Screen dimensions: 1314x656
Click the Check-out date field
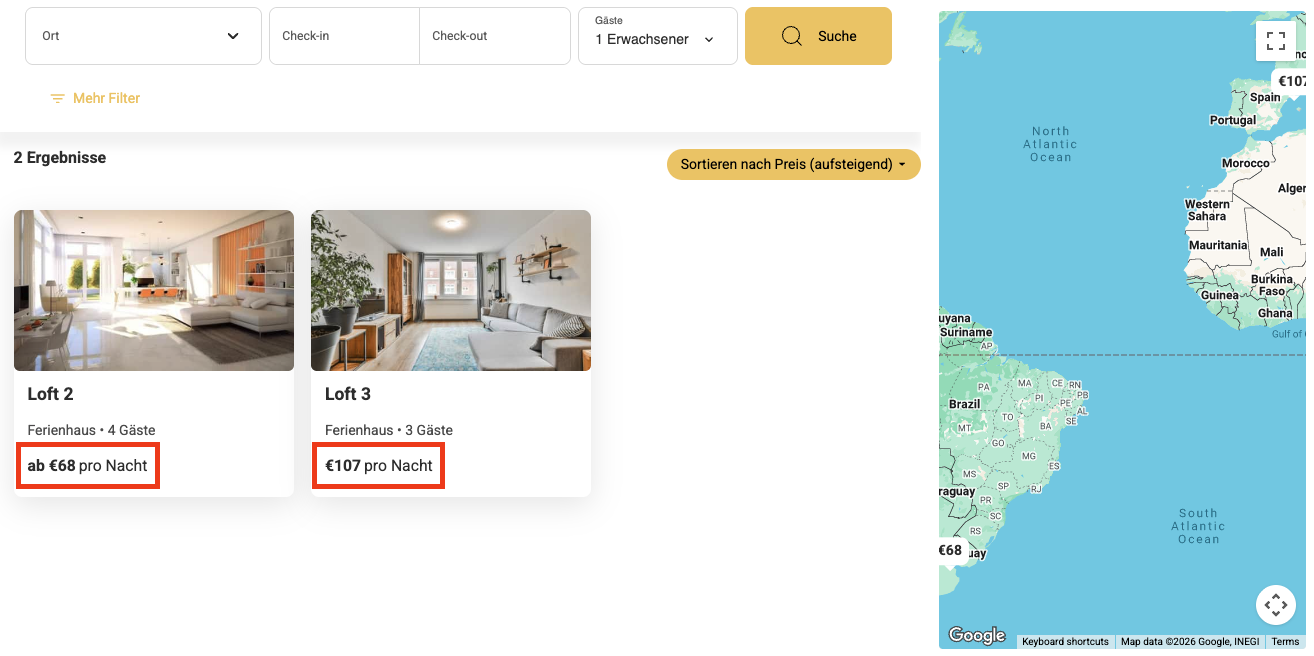tap(494, 36)
